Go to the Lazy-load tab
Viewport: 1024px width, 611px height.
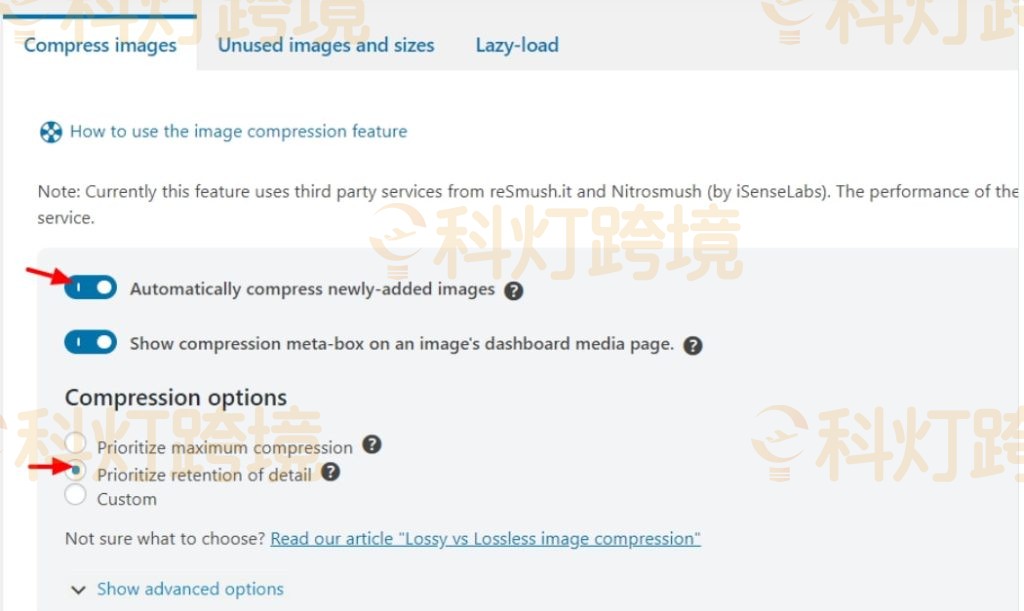517,45
